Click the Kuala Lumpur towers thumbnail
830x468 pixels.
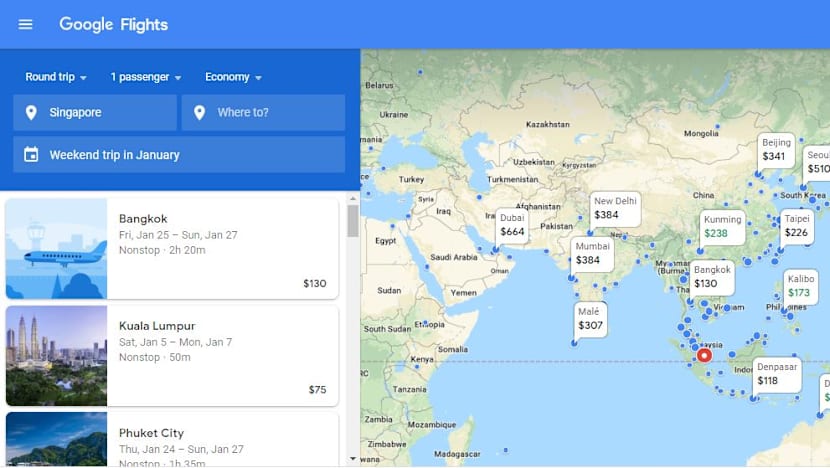(56, 356)
